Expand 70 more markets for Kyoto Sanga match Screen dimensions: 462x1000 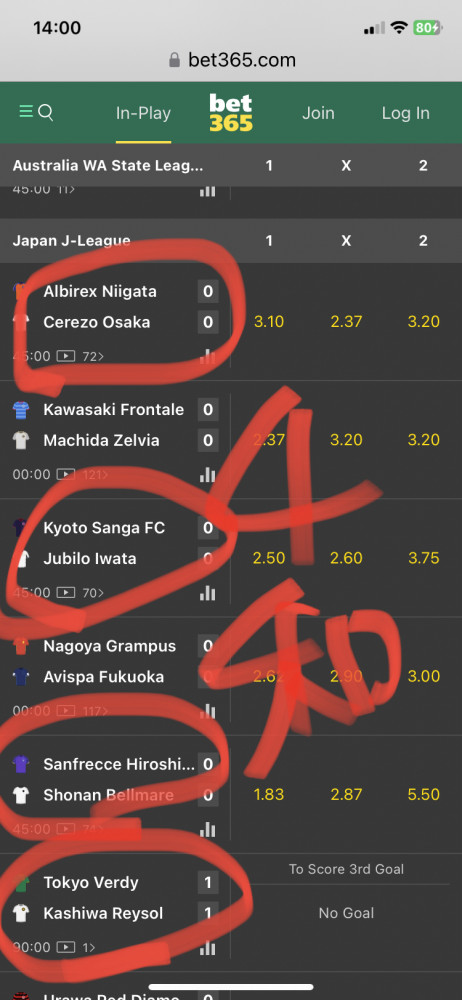[93, 593]
